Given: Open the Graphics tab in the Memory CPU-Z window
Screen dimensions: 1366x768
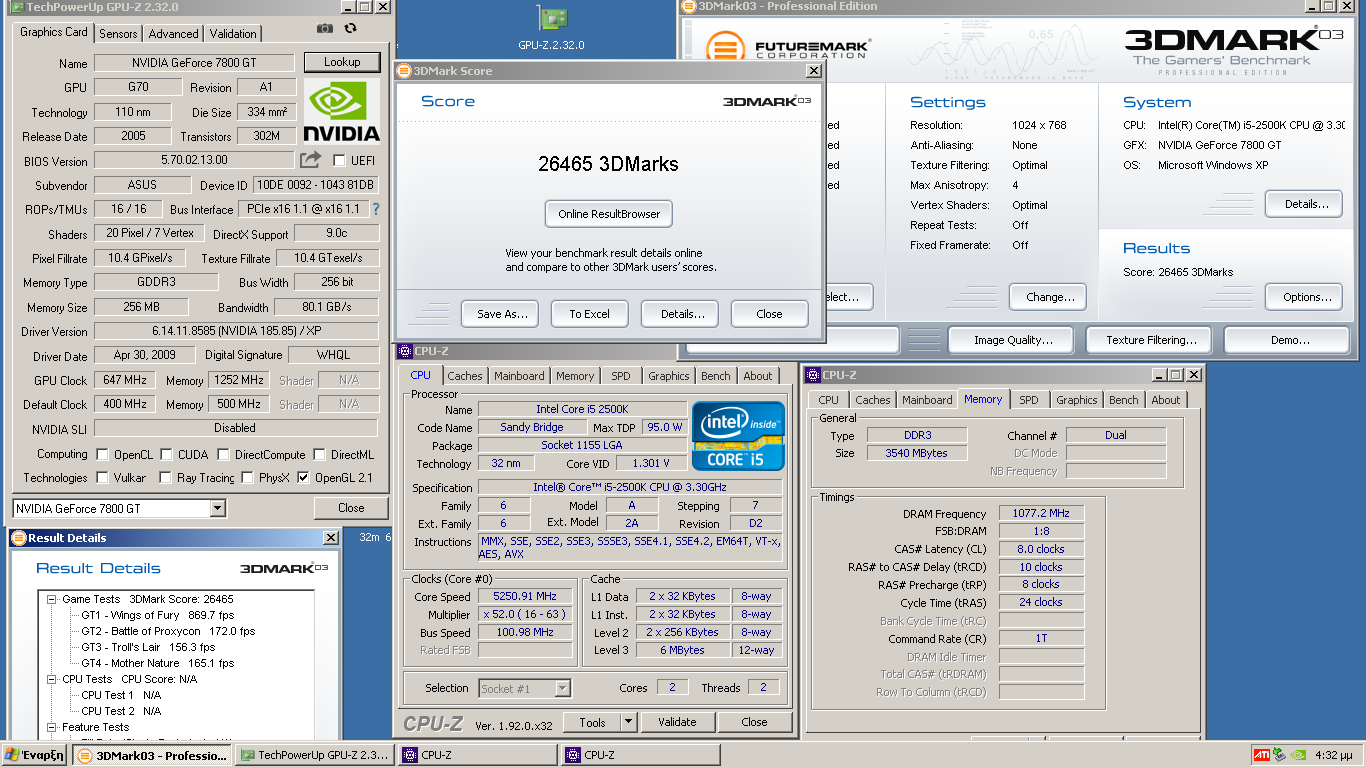Looking at the screenshot, I should (x=1077, y=400).
